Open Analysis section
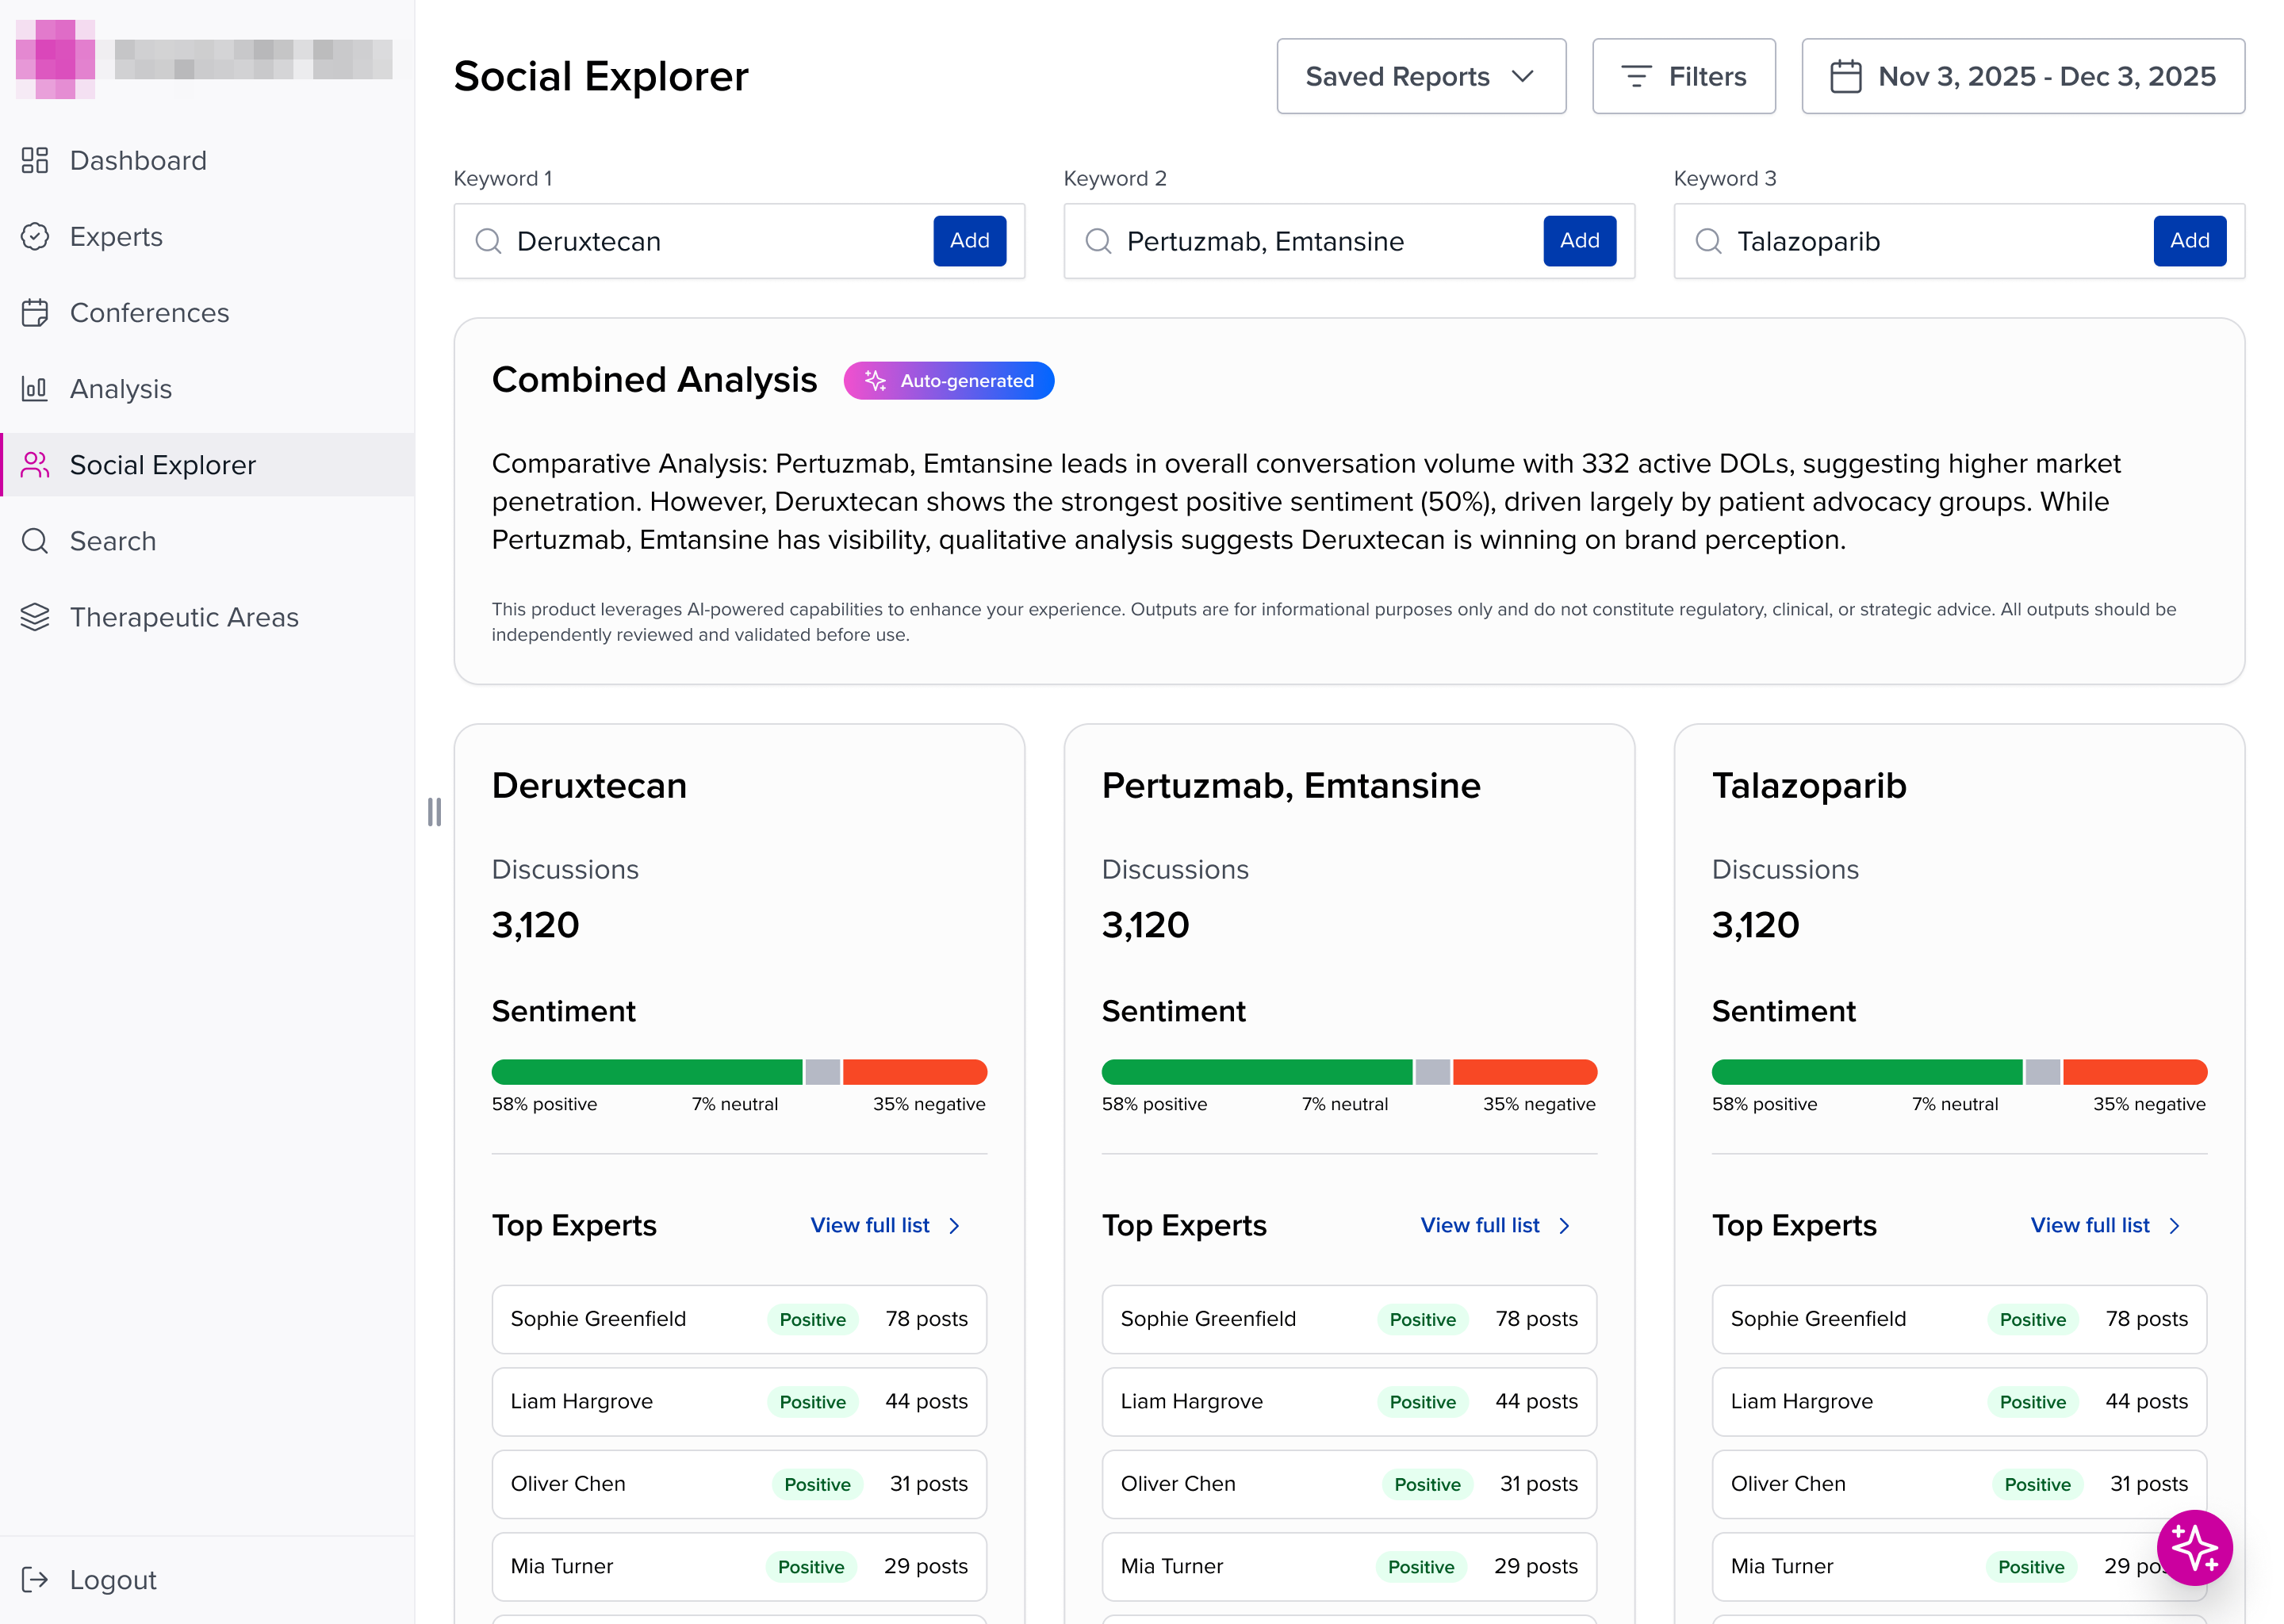The image size is (2284, 1624). click(x=207, y=388)
